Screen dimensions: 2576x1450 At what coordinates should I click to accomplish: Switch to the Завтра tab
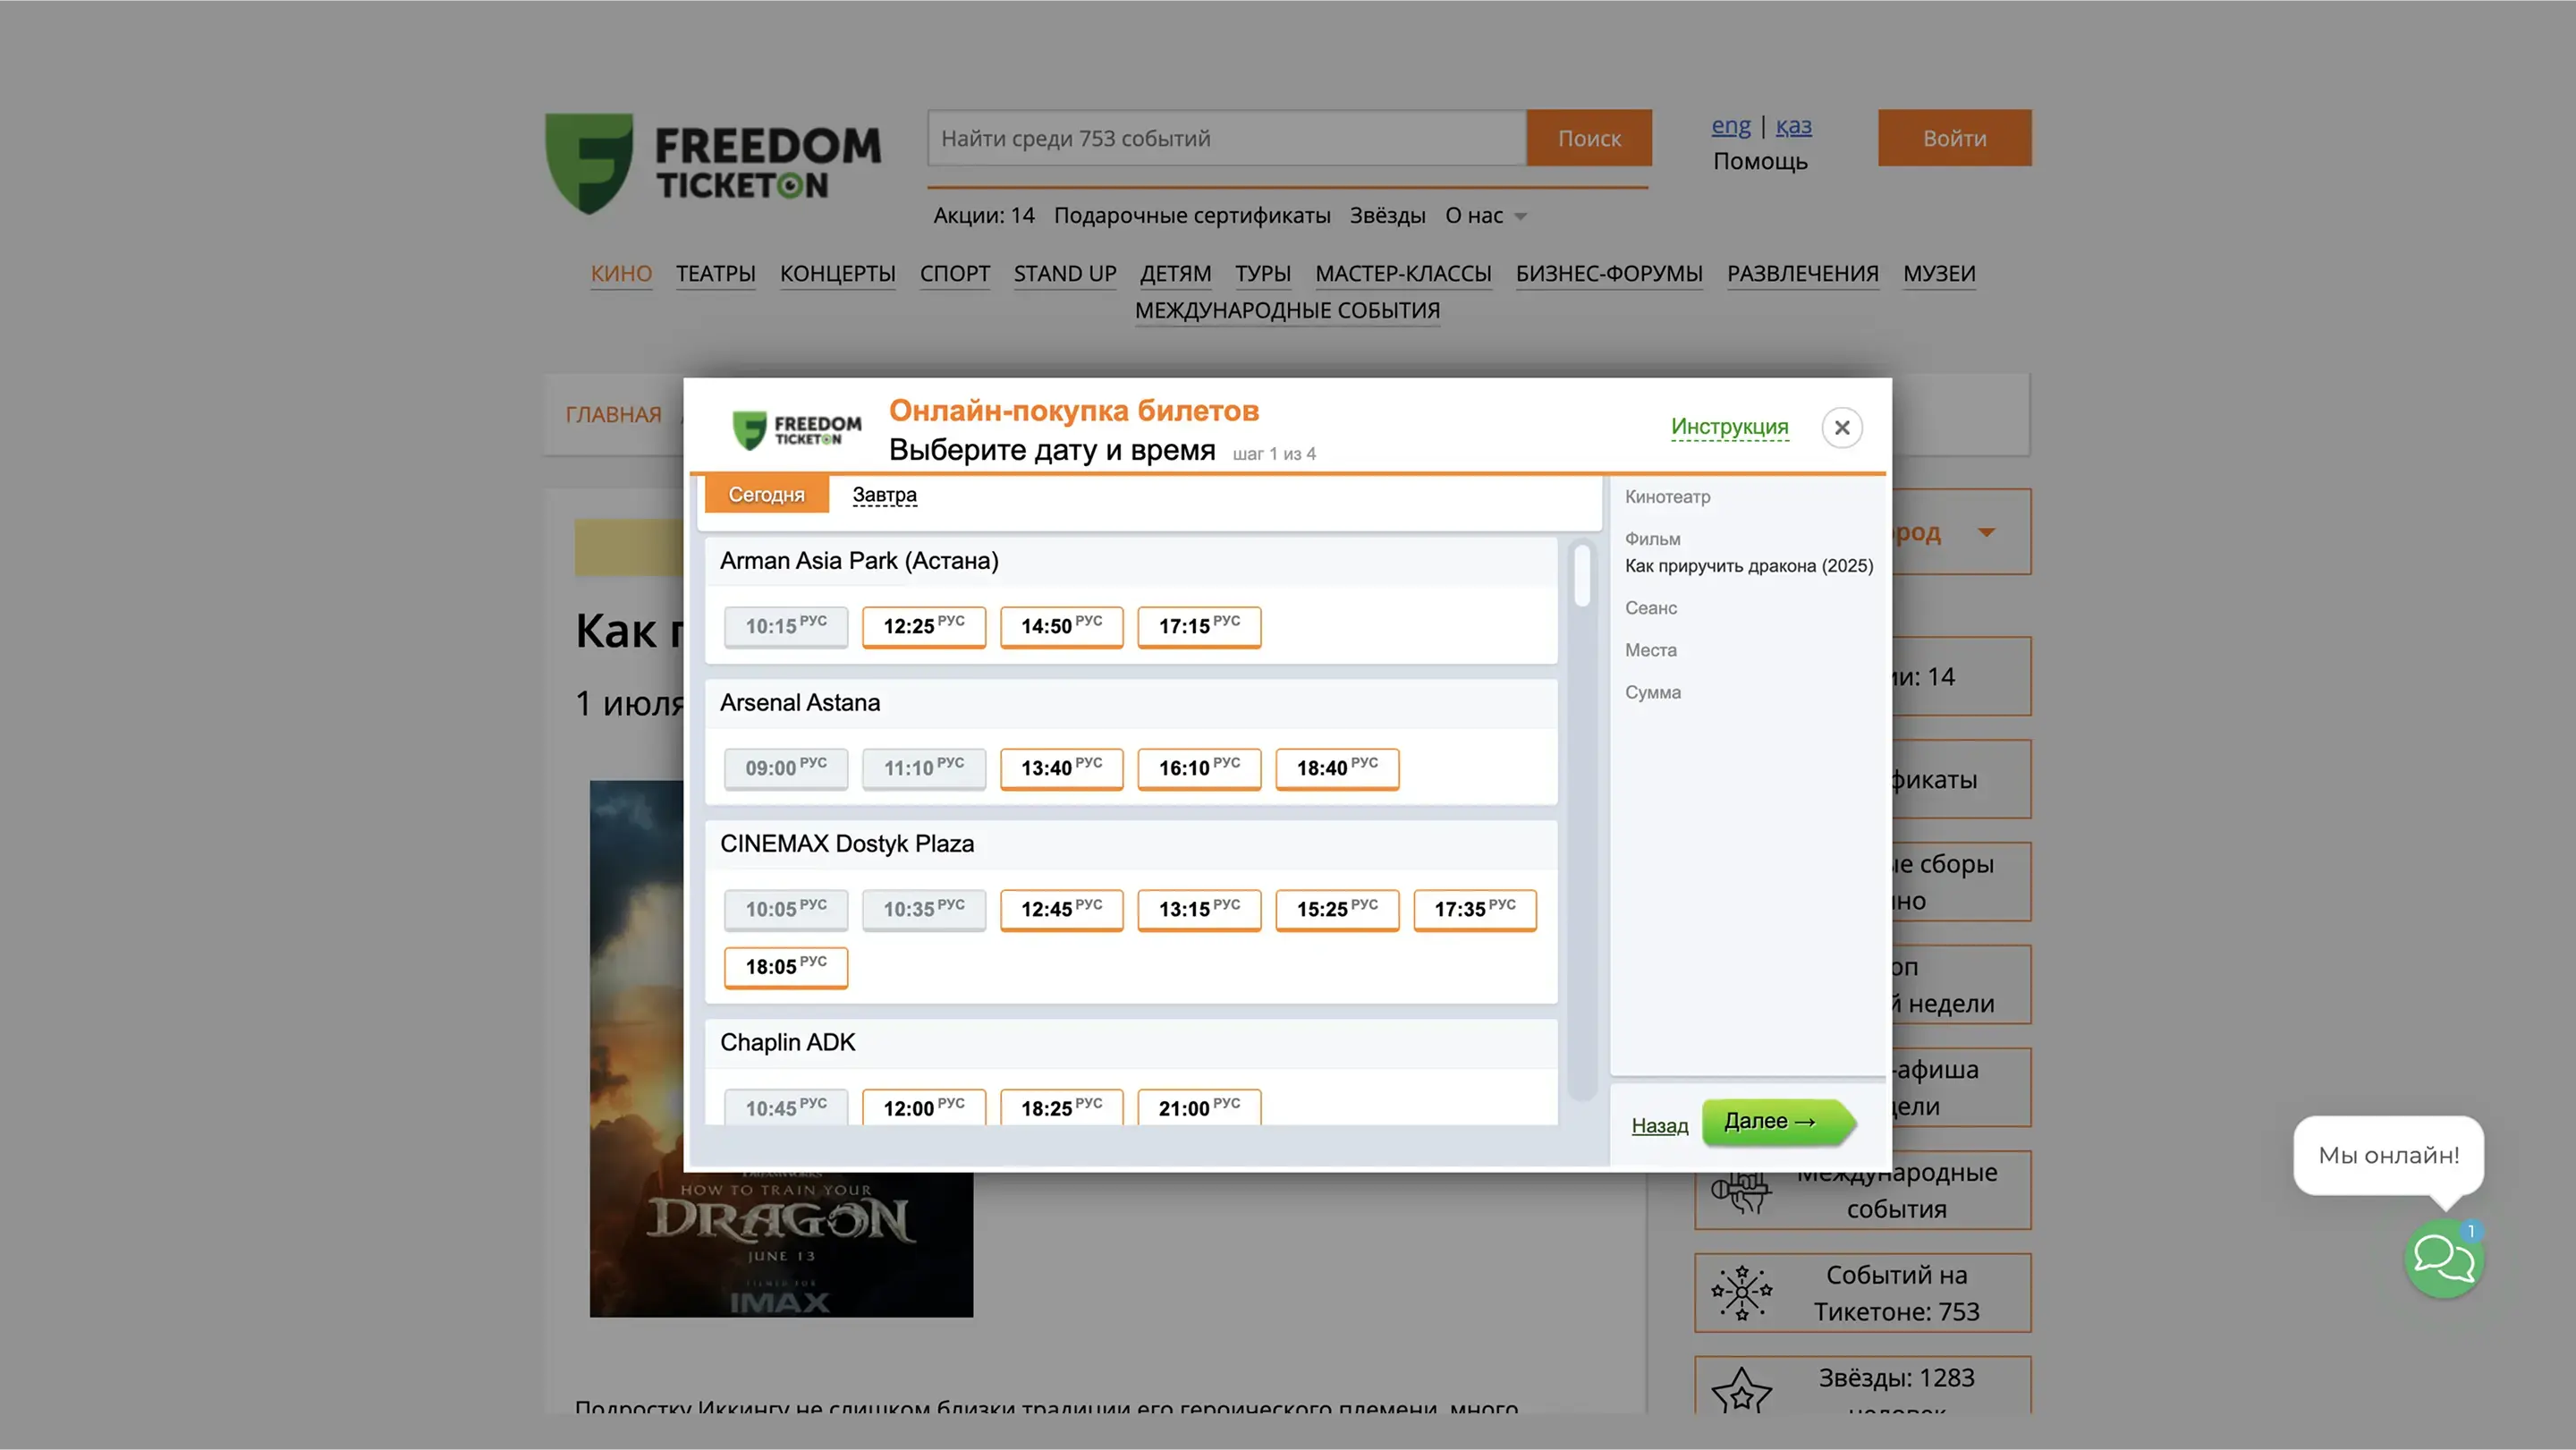[884, 495]
